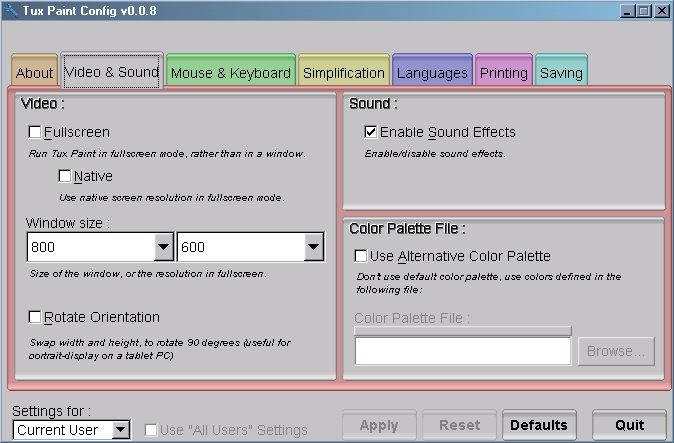This screenshot has height=443, width=674.
Task: Disable the Enable Sound Effects checkbox
Action: (371, 132)
